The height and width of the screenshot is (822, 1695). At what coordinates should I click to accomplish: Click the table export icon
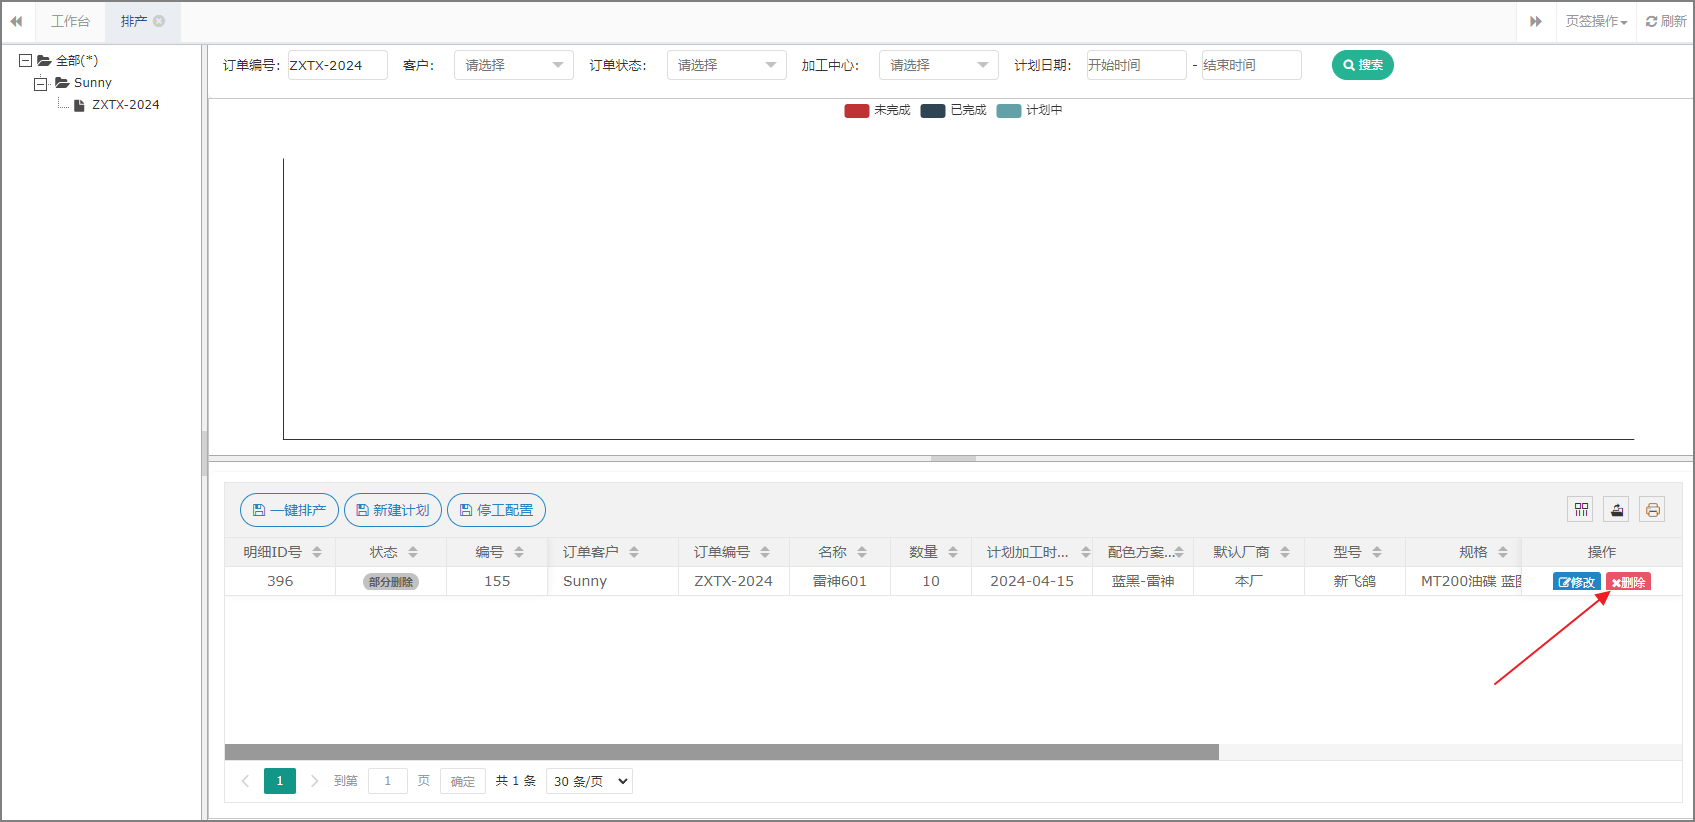point(1616,510)
